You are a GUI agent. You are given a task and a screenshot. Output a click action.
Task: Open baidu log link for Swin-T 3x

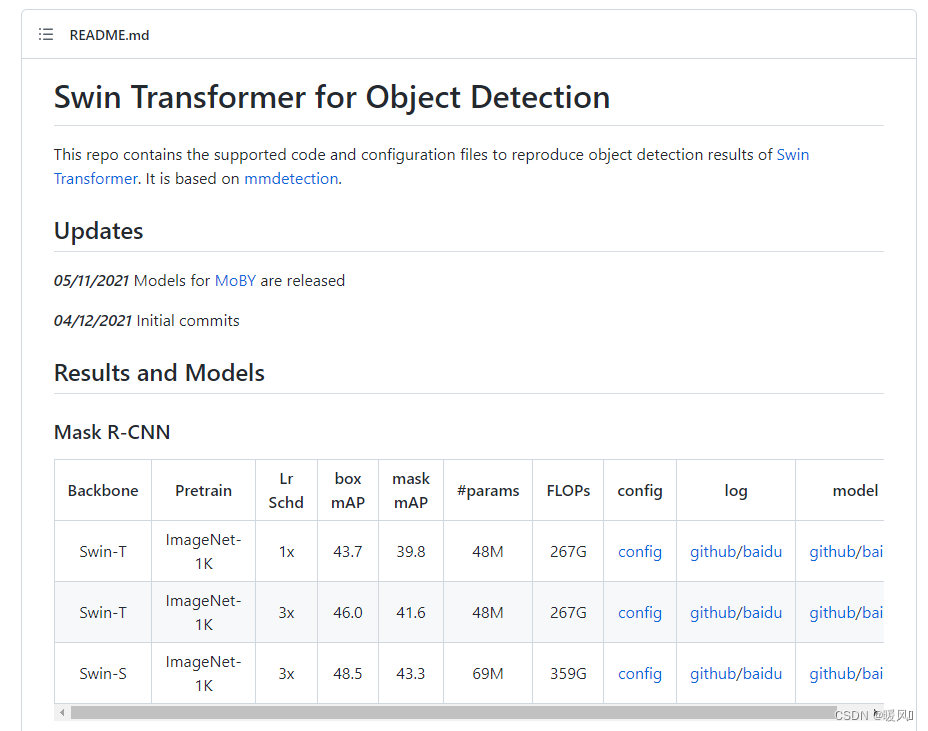tap(762, 613)
